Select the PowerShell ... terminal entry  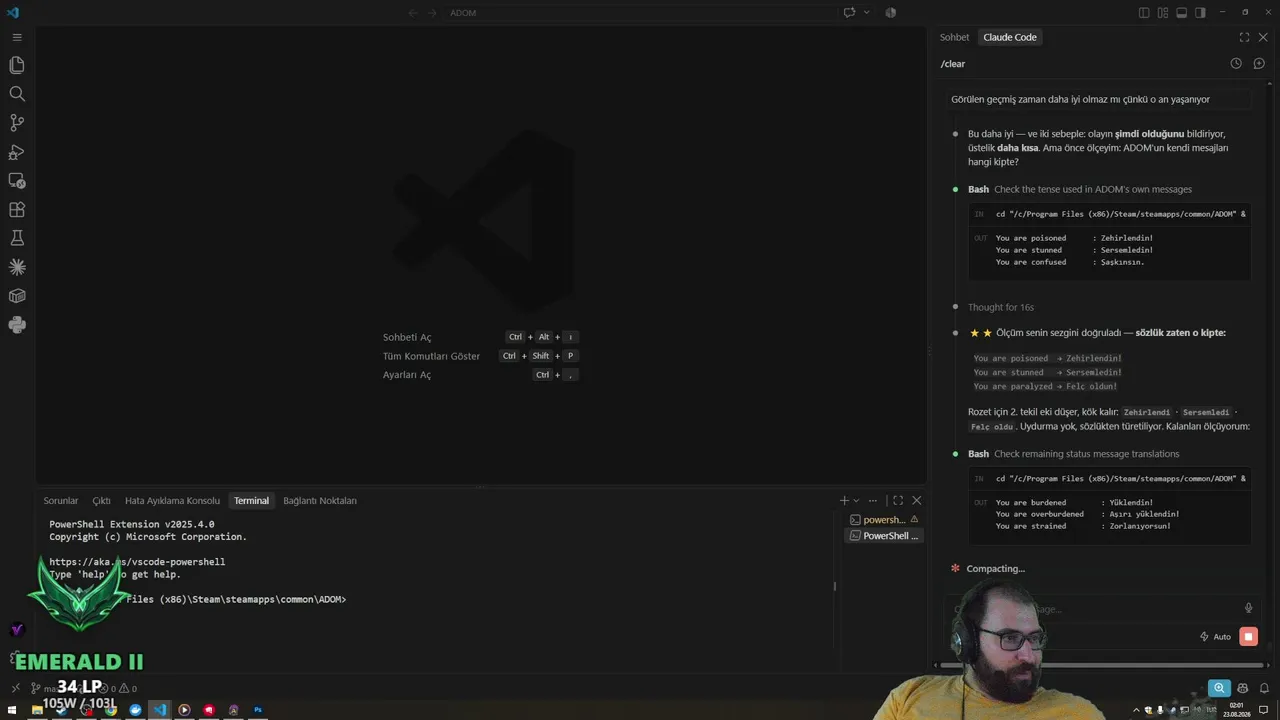884,536
